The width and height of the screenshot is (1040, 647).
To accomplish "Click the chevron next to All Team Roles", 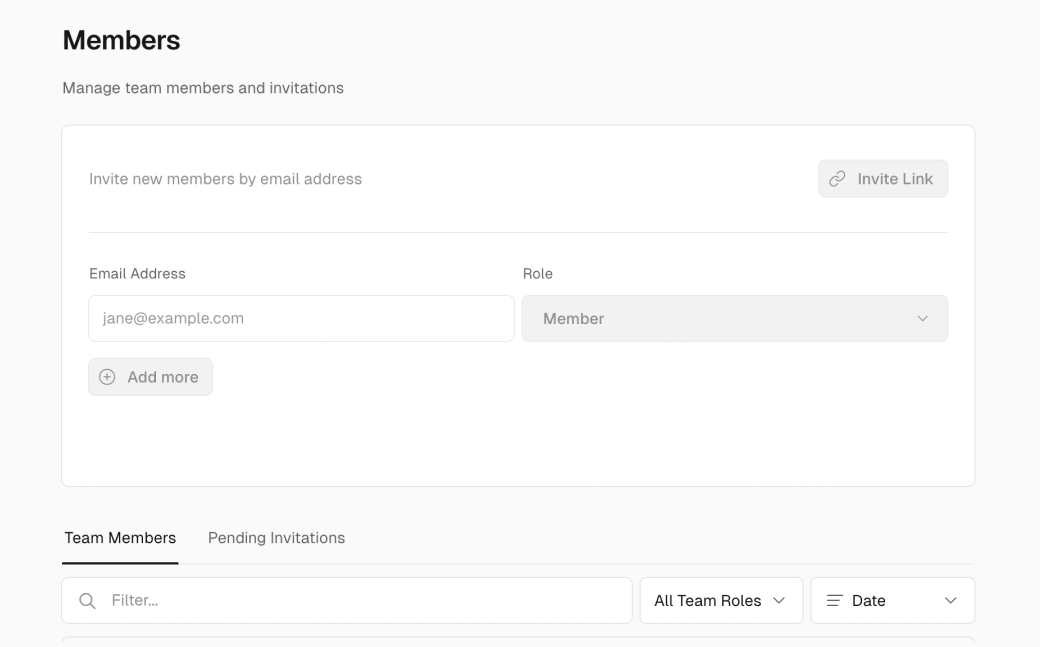I will coord(781,600).
